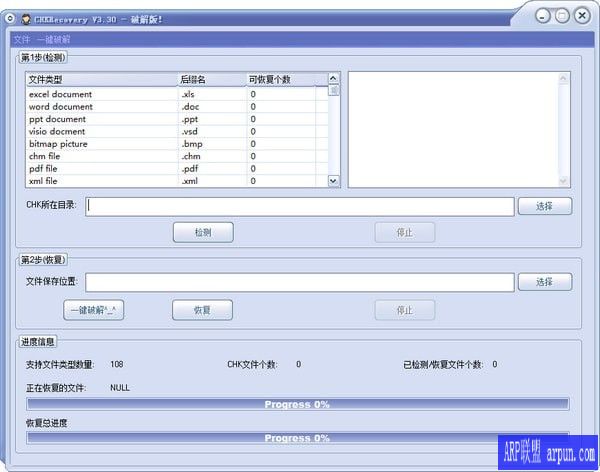600x472 pixels.
Task: Click the 已检测/恢复文件个数 label
Action: (x=443, y=364)
